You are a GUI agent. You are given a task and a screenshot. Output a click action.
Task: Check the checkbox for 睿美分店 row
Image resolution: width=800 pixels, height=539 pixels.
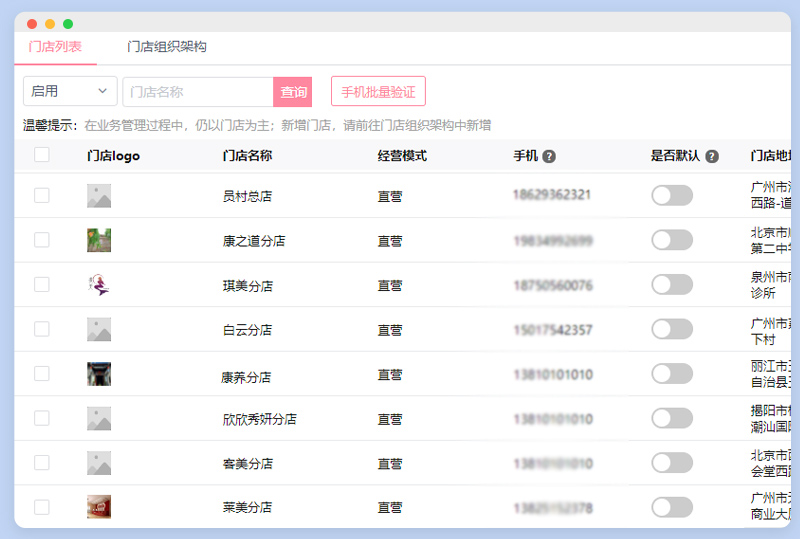pos(42,462)
